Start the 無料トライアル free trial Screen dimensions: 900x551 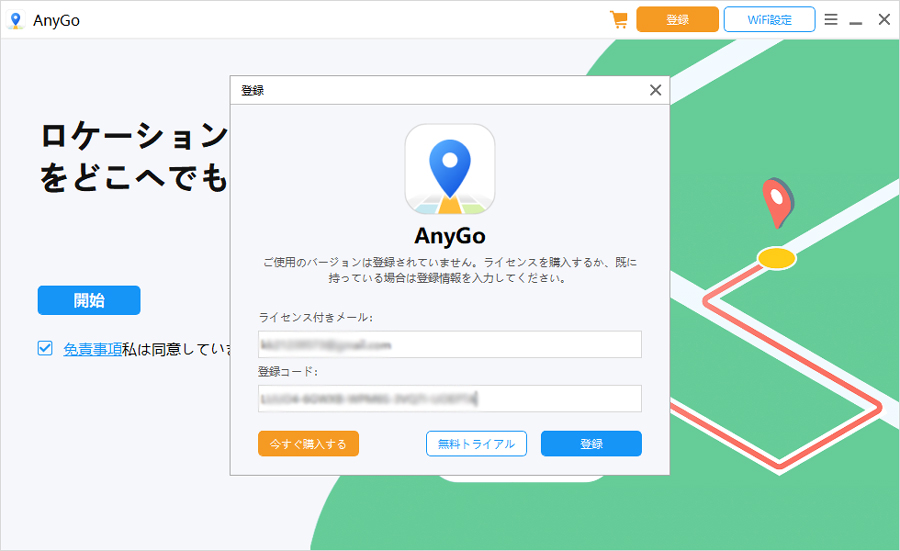coord(476,444)
